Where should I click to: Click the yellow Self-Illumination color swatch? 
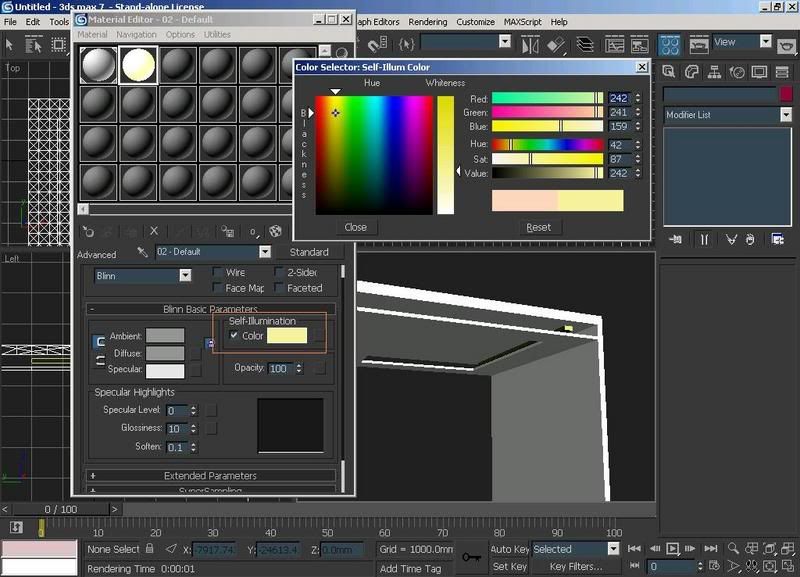click(x=287, y=337)
